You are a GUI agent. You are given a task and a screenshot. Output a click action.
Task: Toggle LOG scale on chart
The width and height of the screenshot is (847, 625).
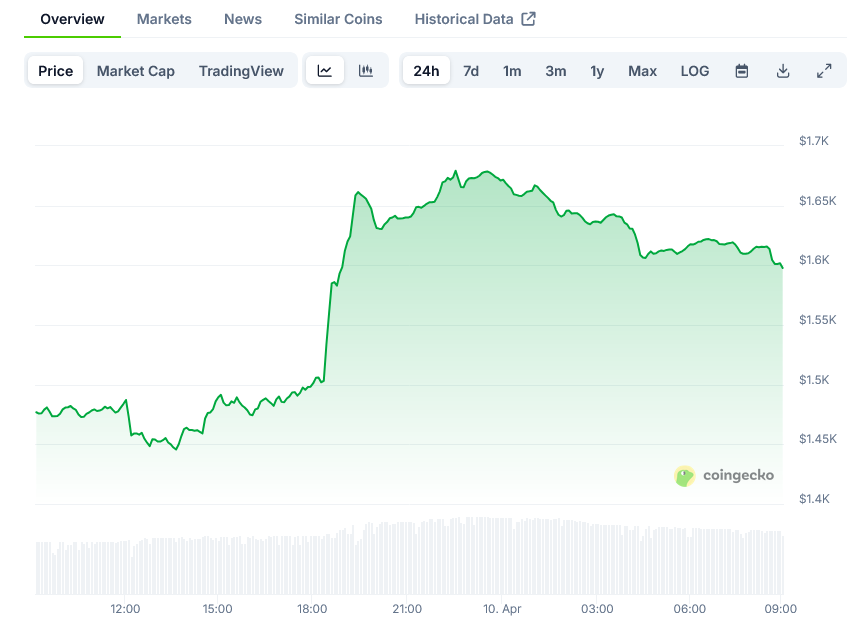pos(695,71)
